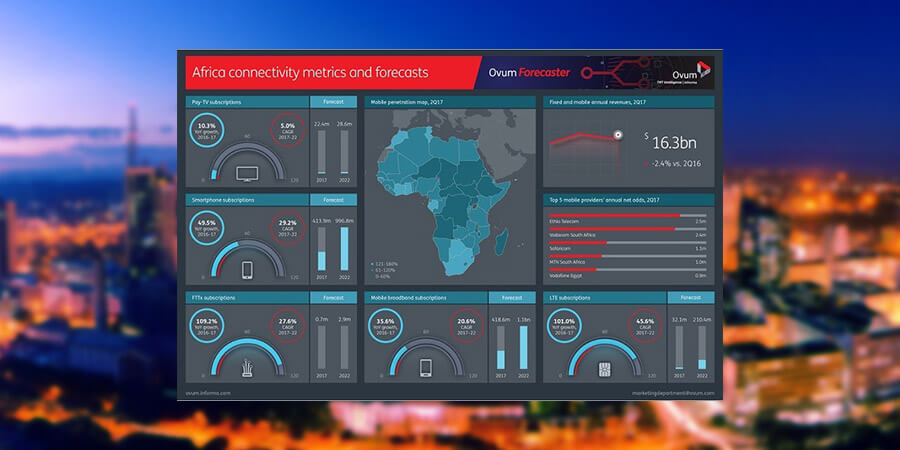This screenshot has width=900, height=450.
Task: Click the FTTx subscriptions panel title
Action: (x=214, y=297)
